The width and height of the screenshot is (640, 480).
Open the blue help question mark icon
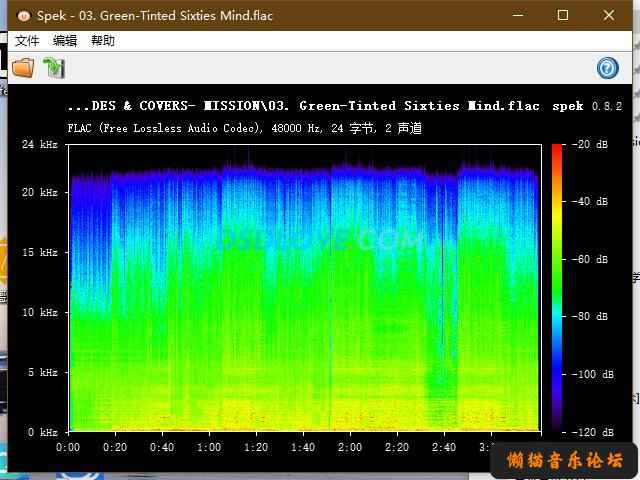tap(608, 68)
